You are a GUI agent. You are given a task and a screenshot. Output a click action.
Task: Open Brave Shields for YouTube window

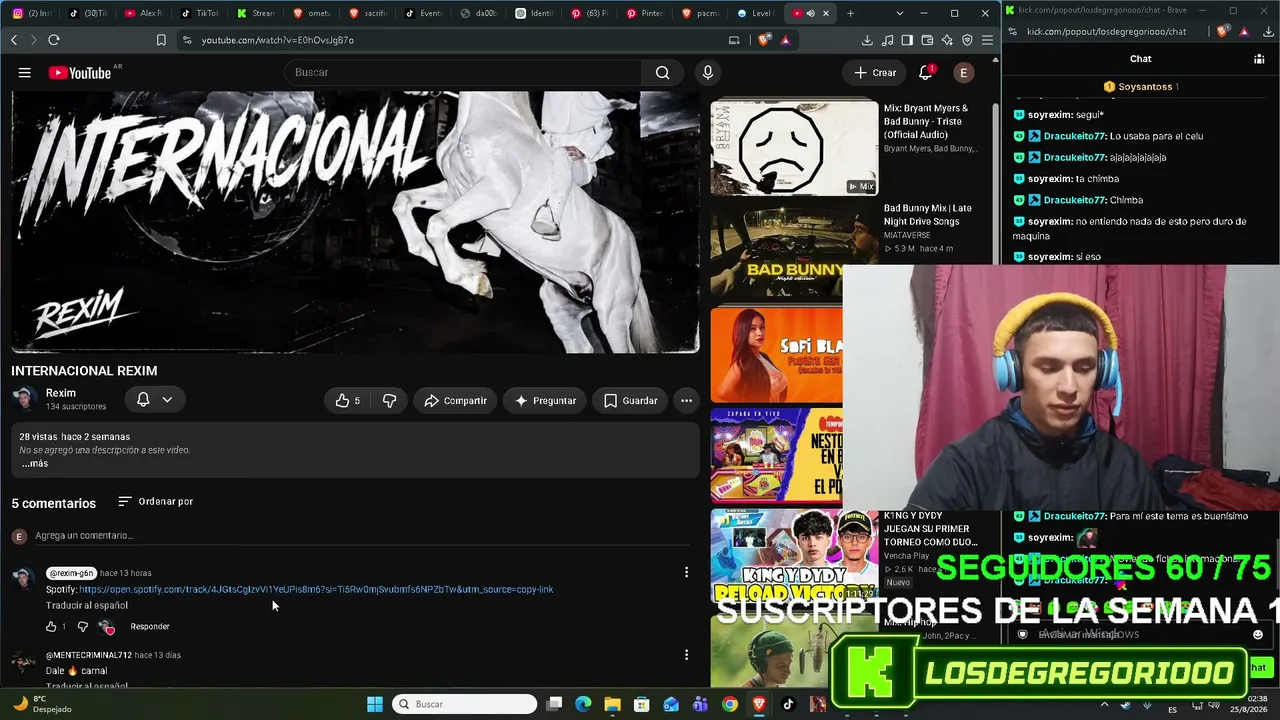(765, 40)
